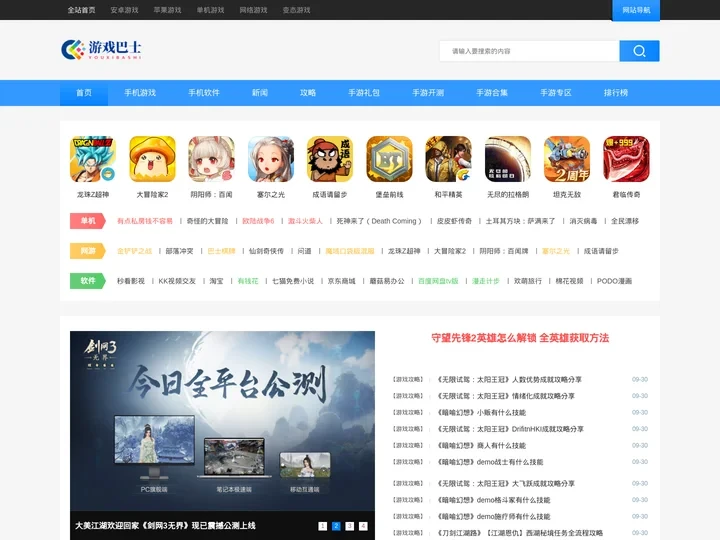Open article 《无限试驾：太阳王冠》大飞跃成就攻略分享

505,484
